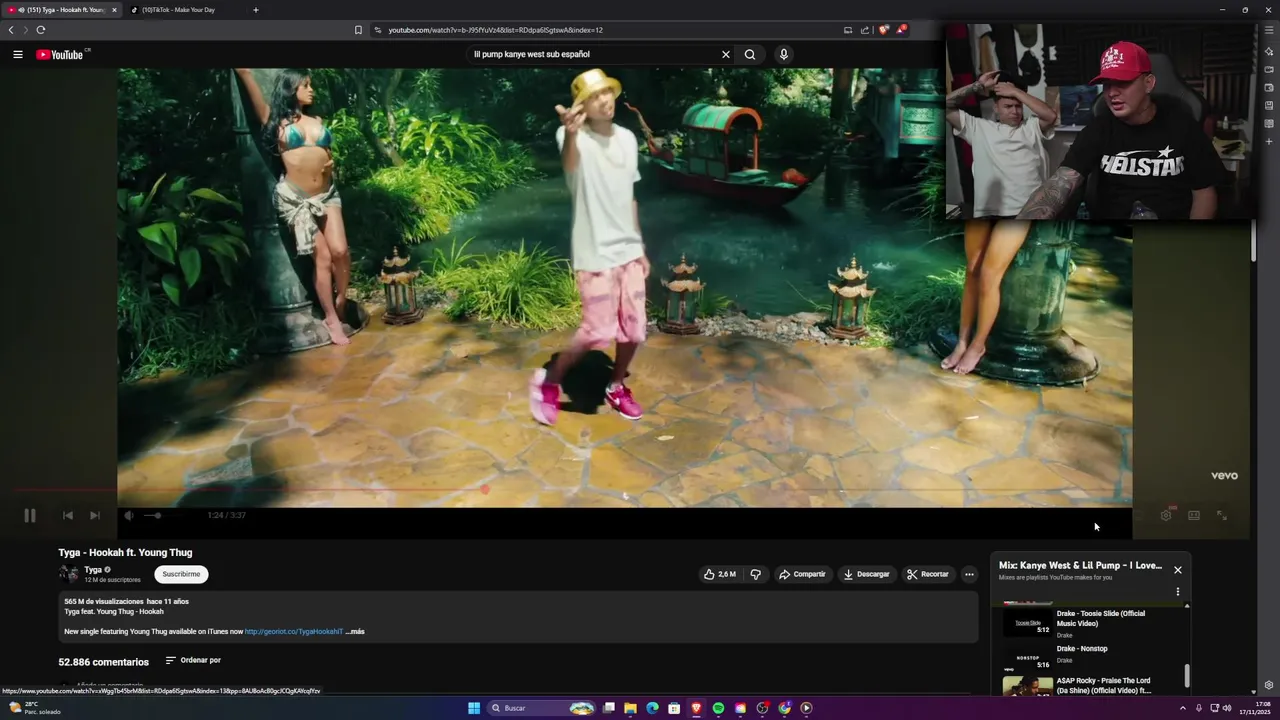Click the Descargar download button
Image resolution: width=1280 pixels, height=720 pixels.
pyautogui.click(x=866, y=574)
